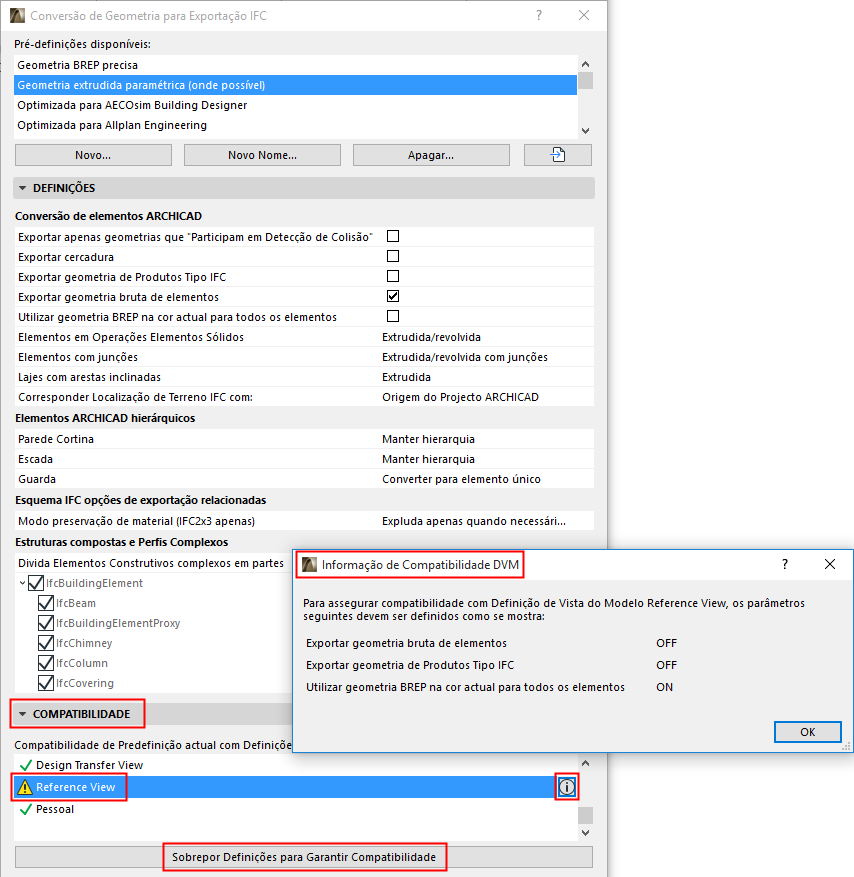Select the Pessoal compatibility row
Viewport: 854px width, 877px height.
click(295, 809)
